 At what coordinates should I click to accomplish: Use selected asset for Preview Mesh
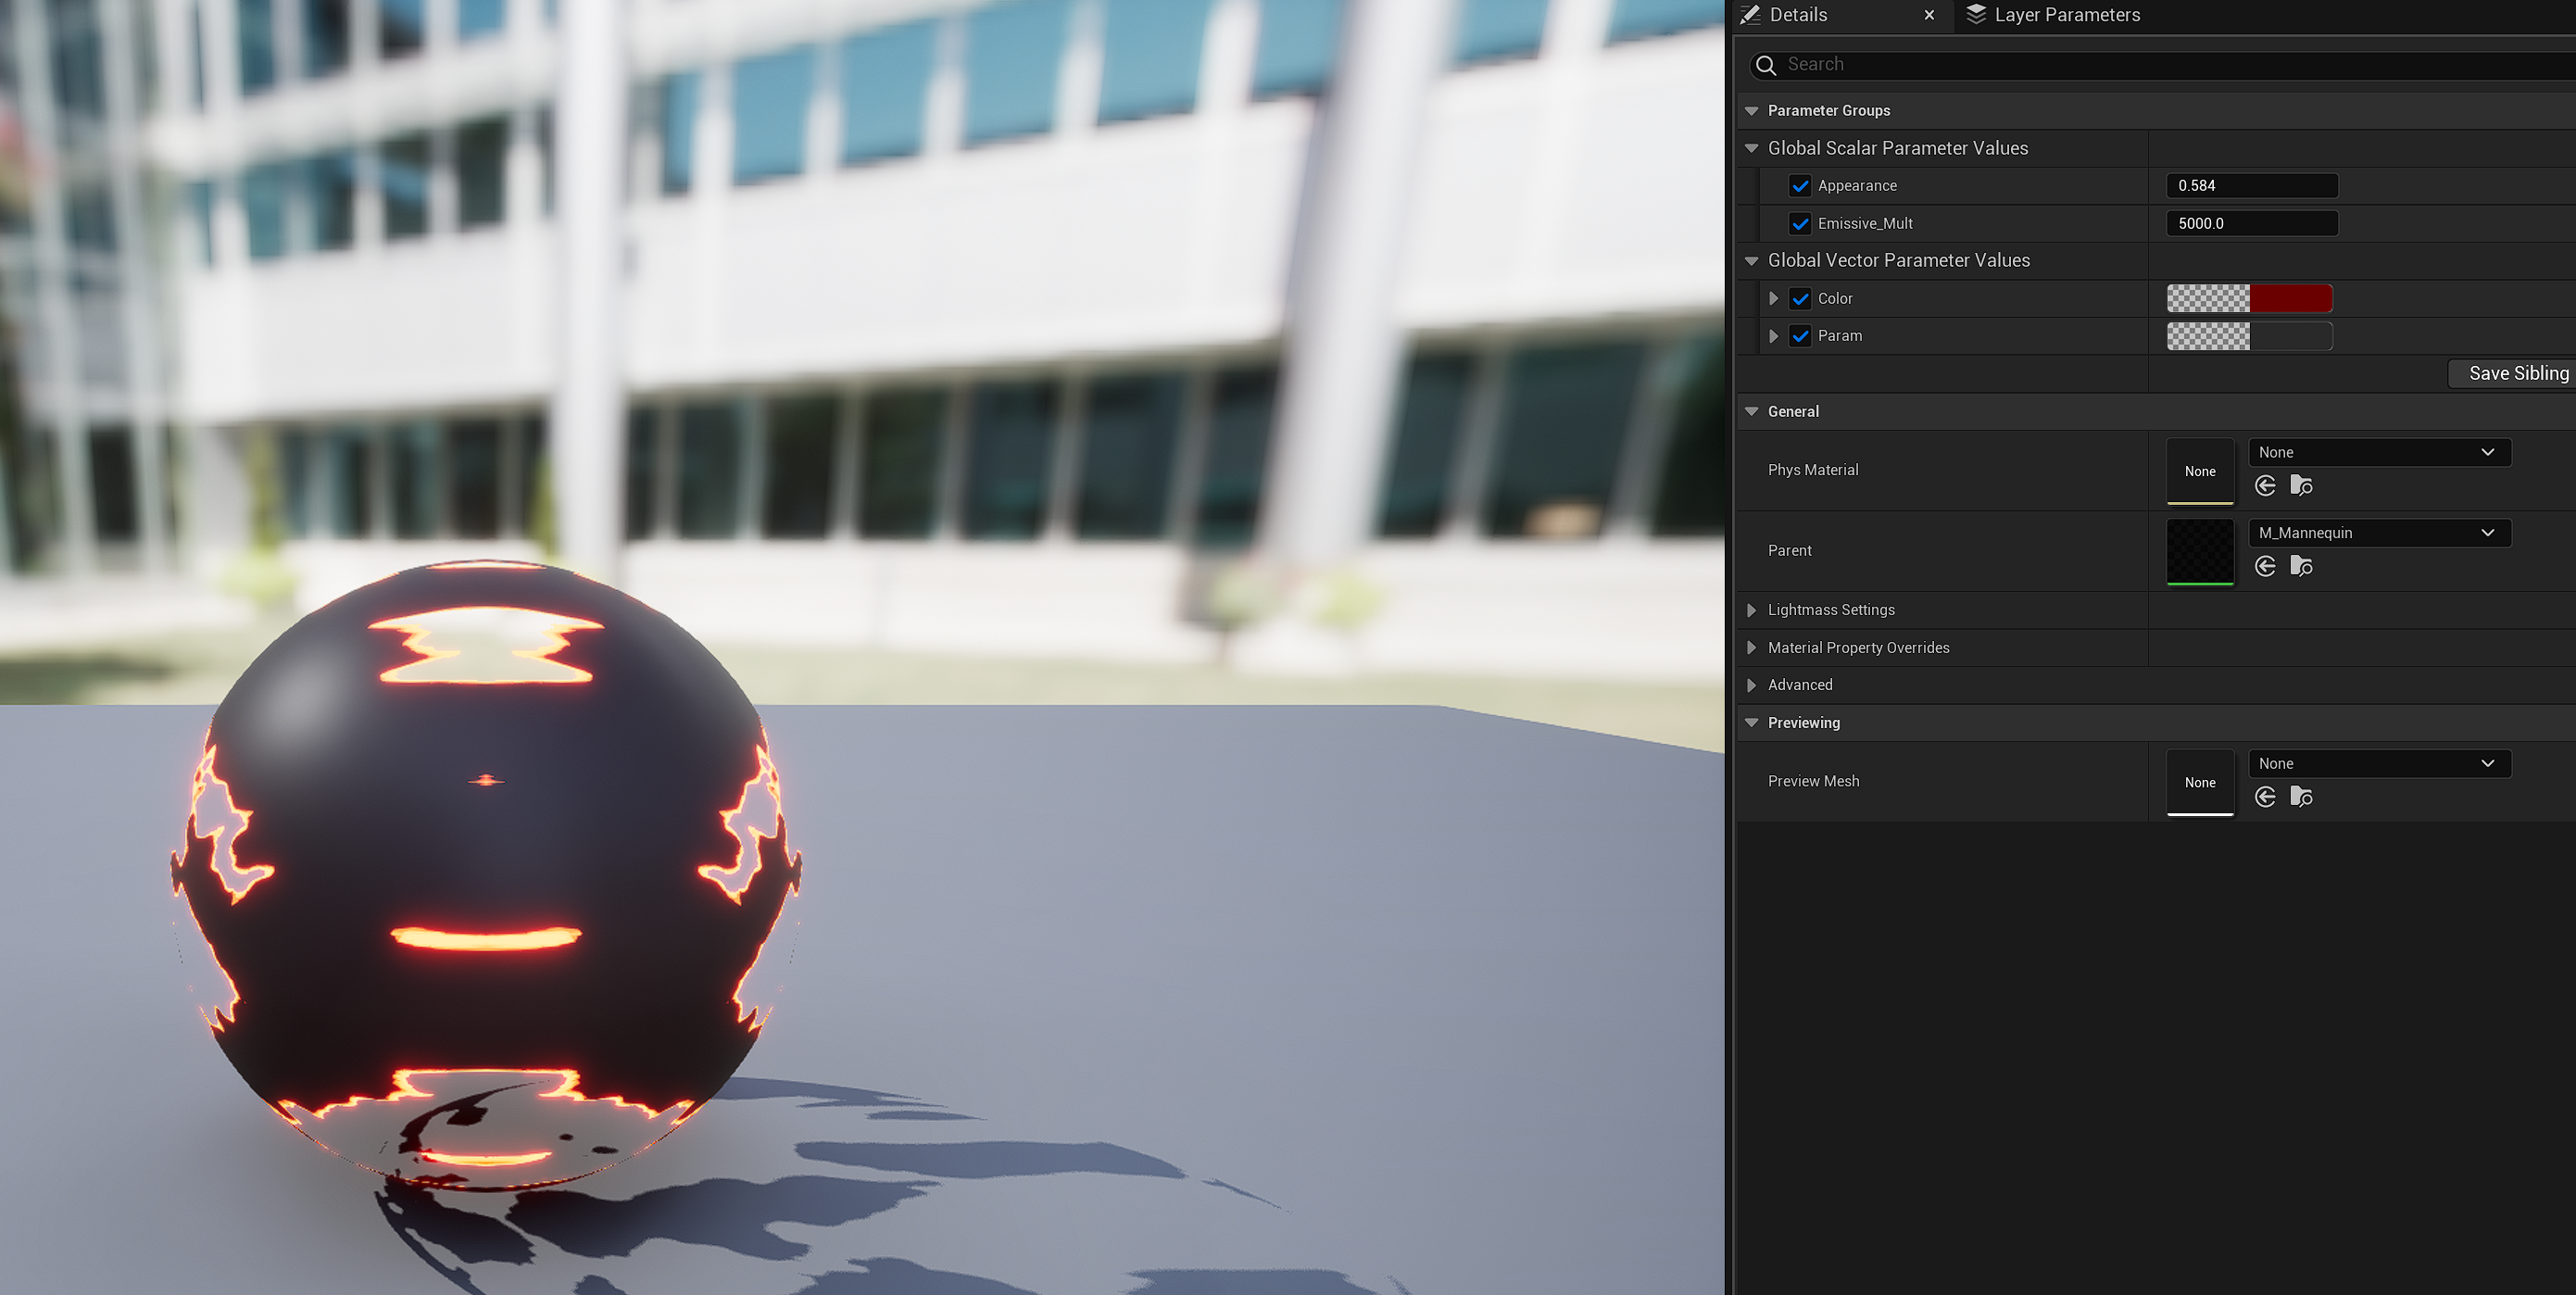pos(2266,797)
